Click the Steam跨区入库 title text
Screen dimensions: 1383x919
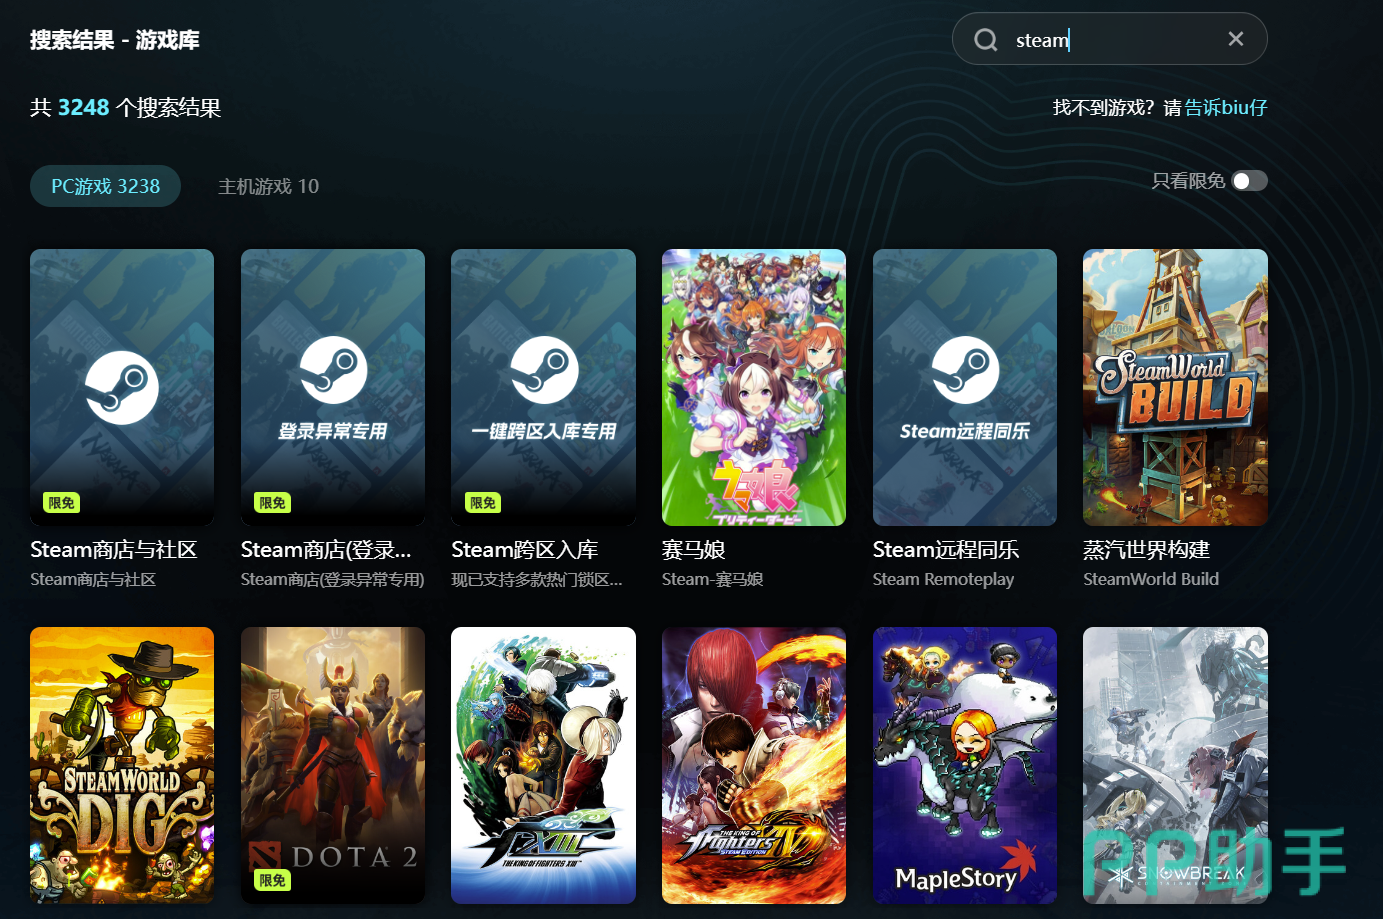[525, 550]
